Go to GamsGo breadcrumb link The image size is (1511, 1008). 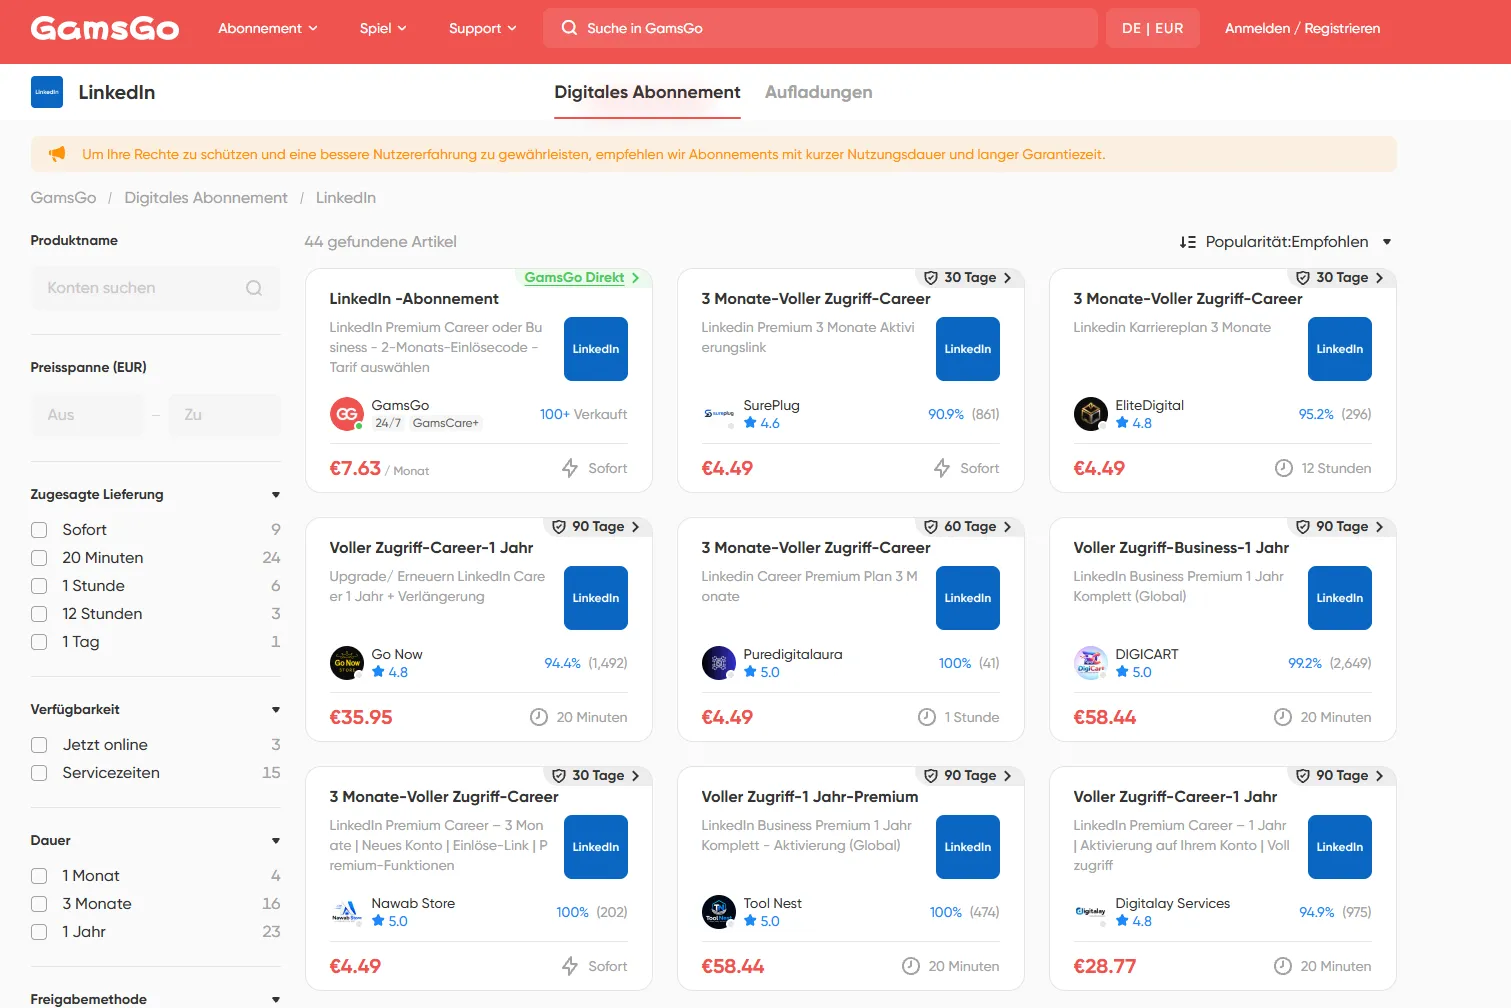coord(63,198)
